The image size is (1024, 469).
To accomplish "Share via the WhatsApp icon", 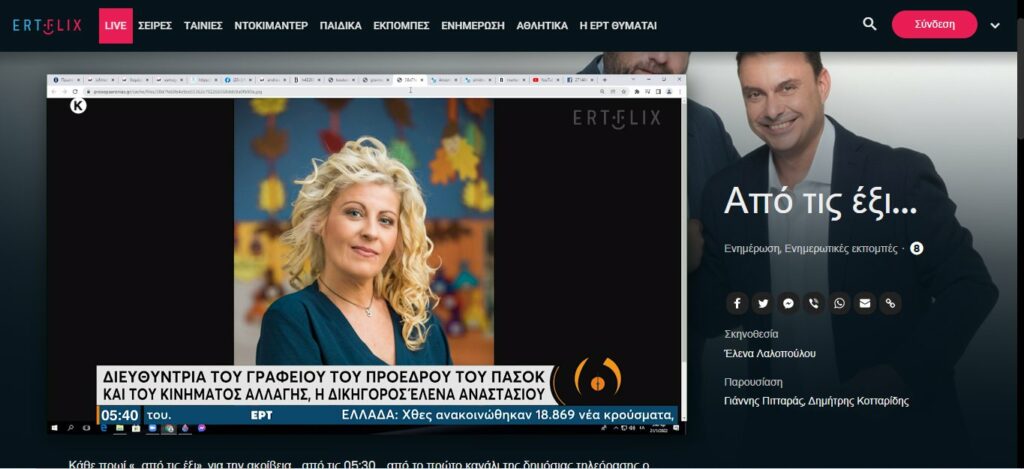I will 839,303.
